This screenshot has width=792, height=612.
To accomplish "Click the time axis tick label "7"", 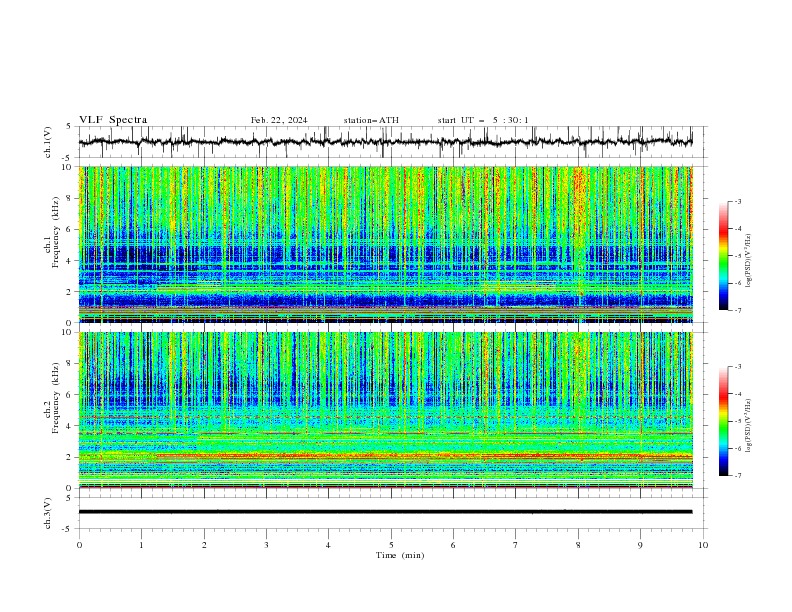I will click(x=516, y=545).
